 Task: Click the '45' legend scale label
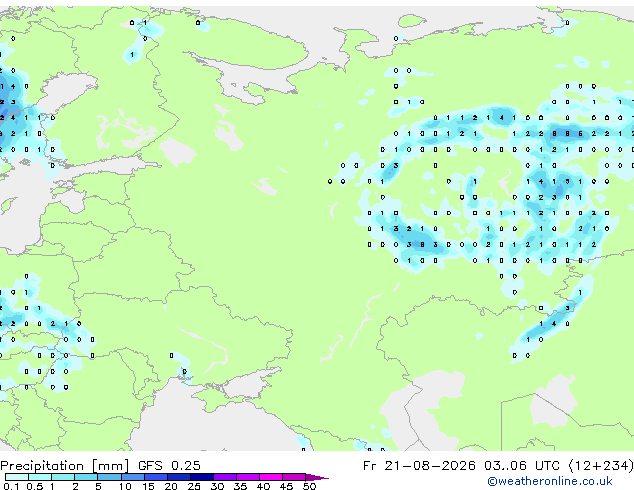point(286,486)
